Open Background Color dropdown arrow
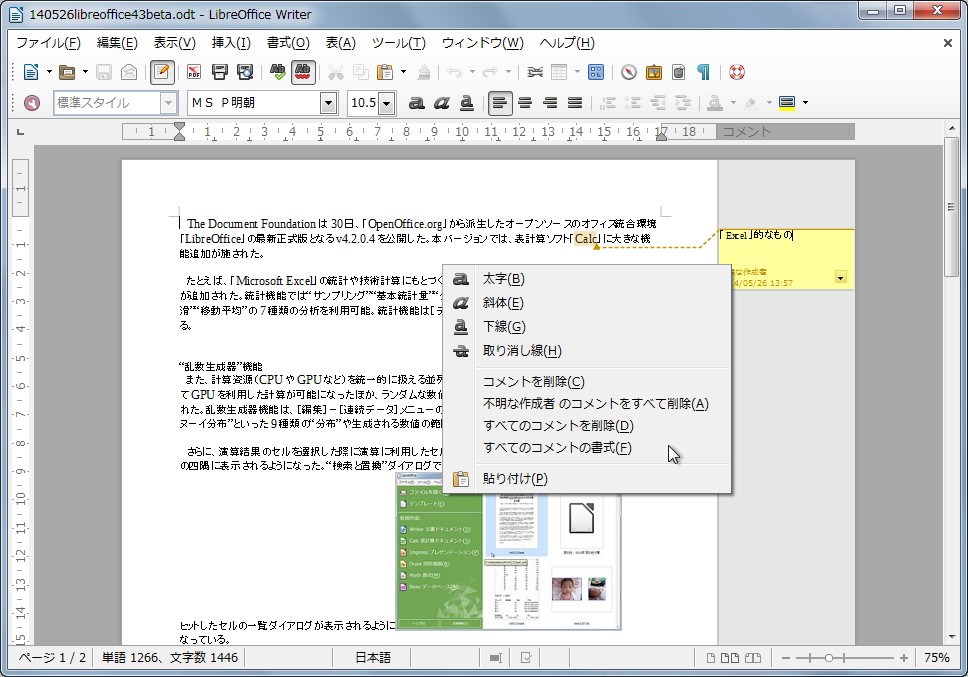Screen dimensions: 968x677 point(805,103)
